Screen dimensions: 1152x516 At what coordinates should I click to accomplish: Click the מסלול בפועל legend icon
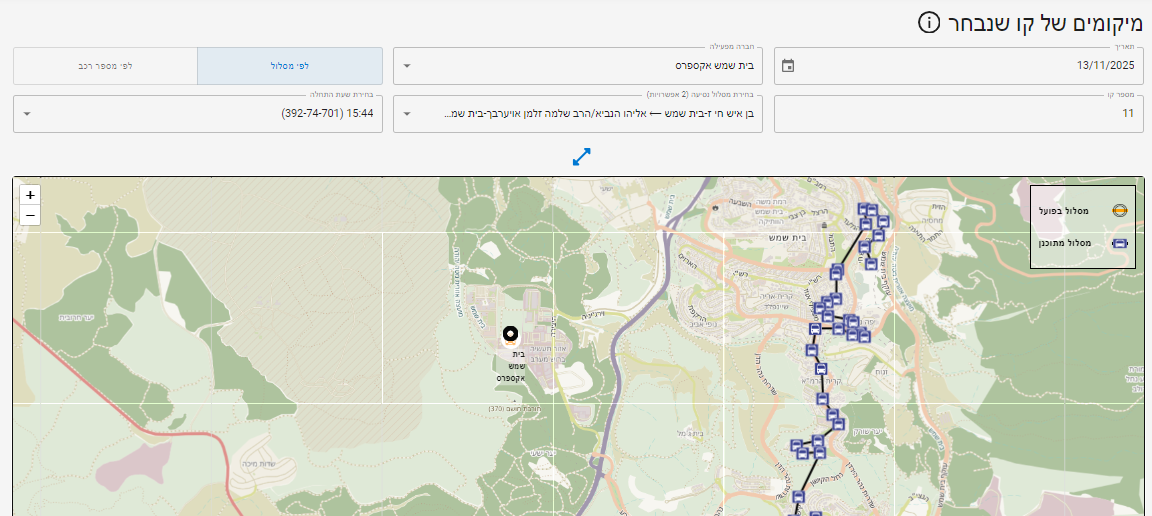[x=1120, y=211]
